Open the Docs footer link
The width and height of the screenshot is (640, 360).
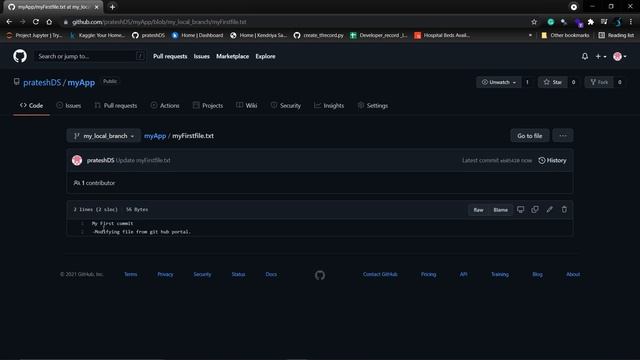[x=271, y=274]
